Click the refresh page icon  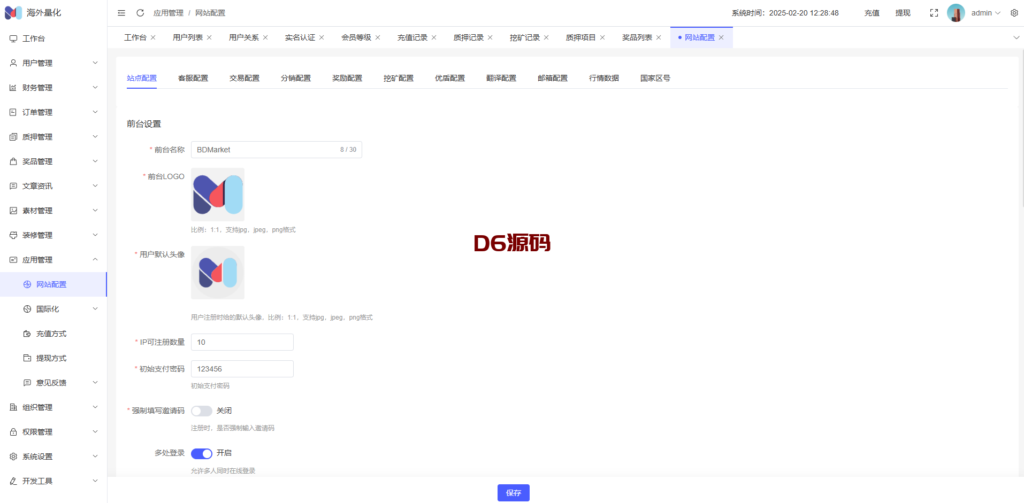coord(140,13)
